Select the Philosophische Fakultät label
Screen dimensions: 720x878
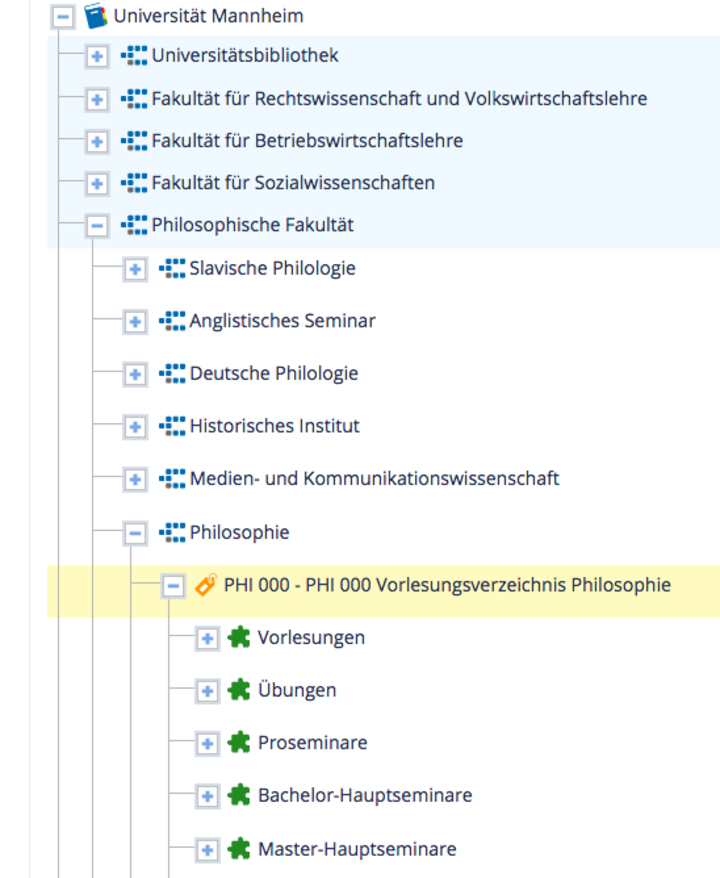[x=253, y=225]
